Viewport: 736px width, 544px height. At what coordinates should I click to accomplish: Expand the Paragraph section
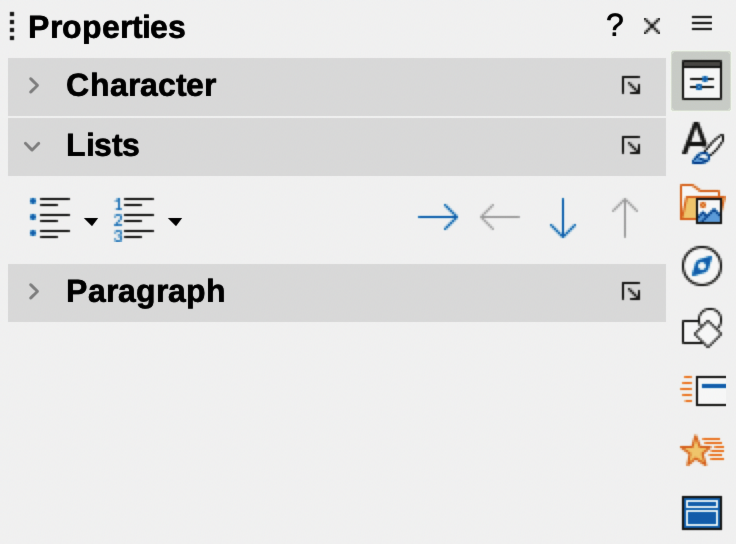coord(34,292)
